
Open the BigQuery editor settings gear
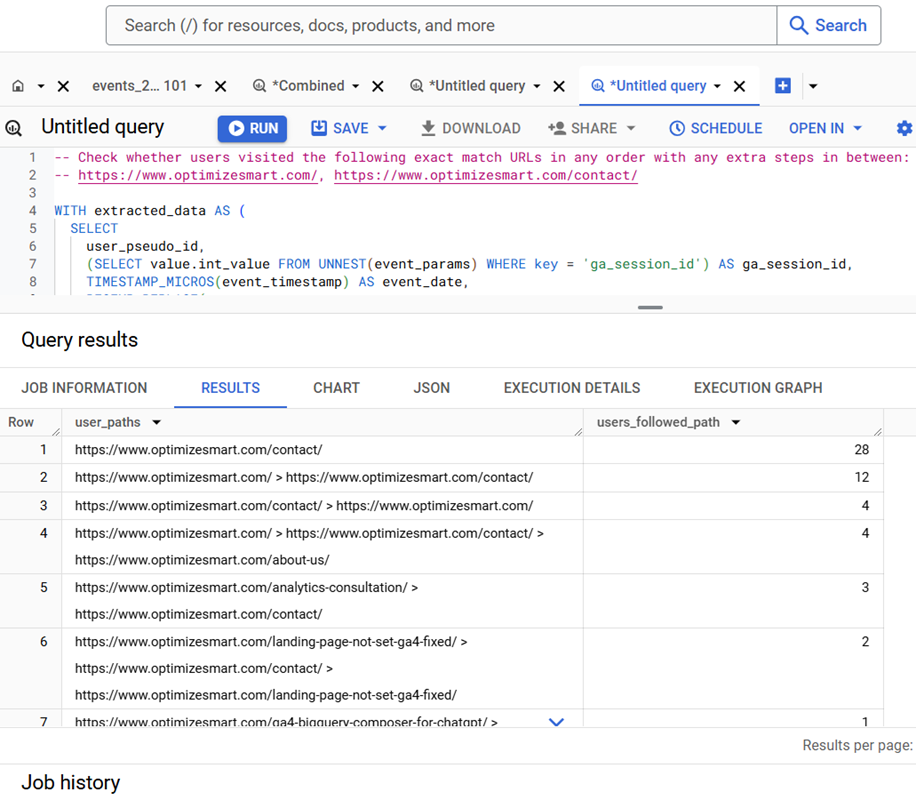(x=904, y=128)
